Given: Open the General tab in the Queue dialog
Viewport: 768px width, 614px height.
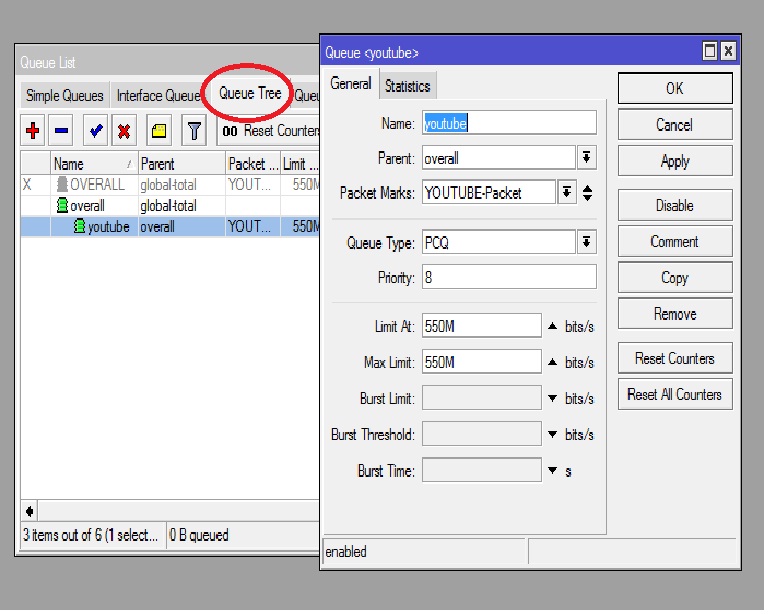Looking at the screenshot, I should (351, 84).
